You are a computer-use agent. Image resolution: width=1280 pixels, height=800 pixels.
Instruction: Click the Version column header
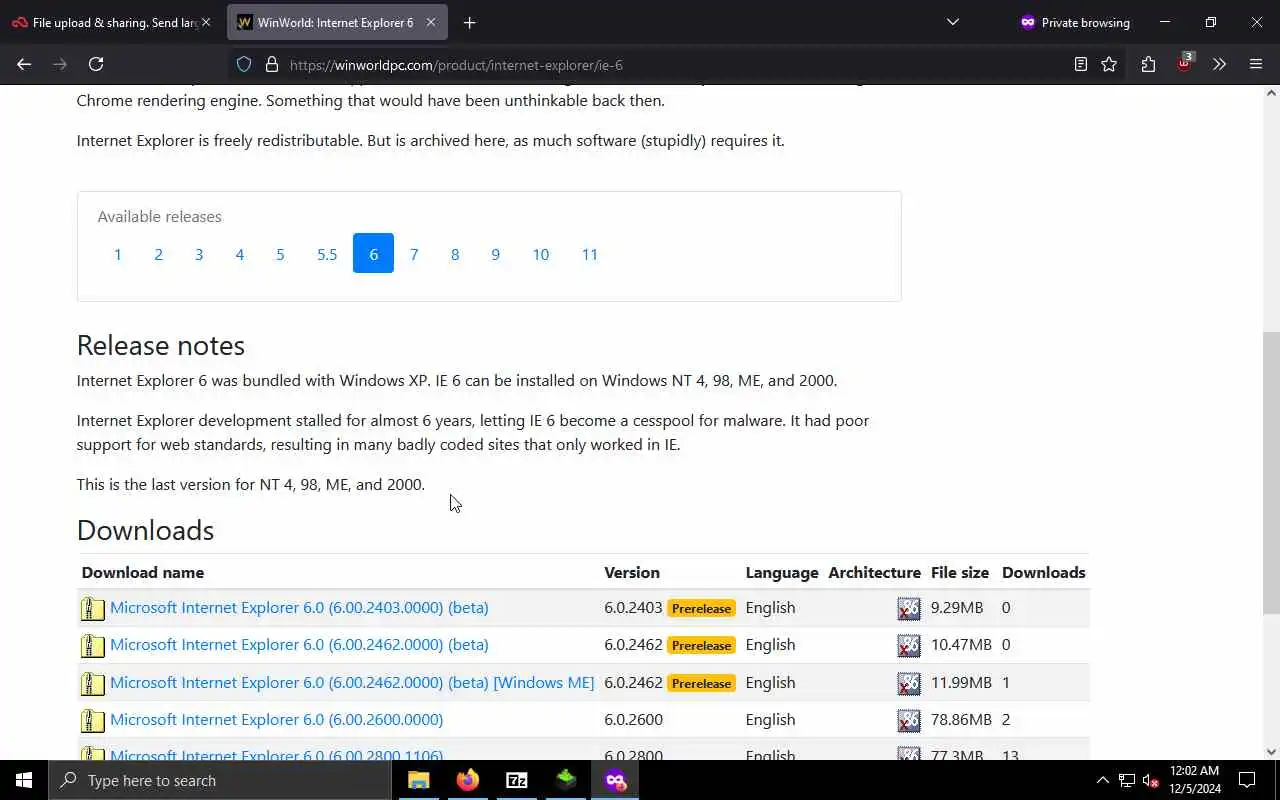[632, 572]
